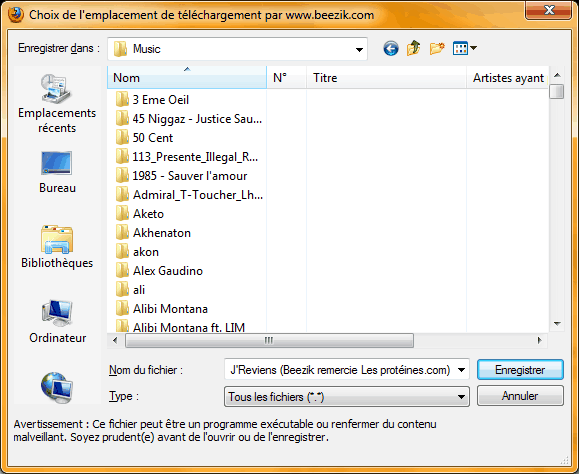Image resolution: width=579 pixels, height=474 pixels.
Task: Sort by the Nom column header
Action: [187, 78]
